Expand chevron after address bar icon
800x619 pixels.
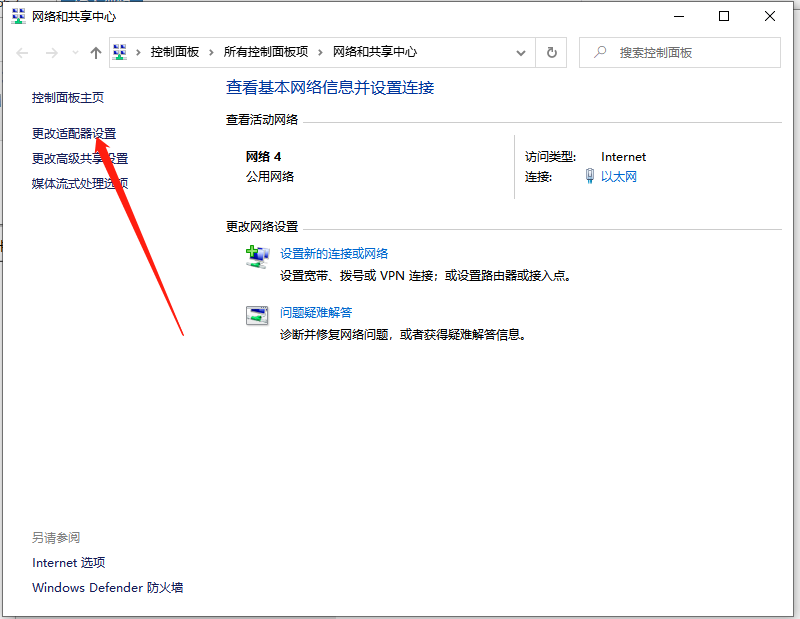(x=138, y=52)
